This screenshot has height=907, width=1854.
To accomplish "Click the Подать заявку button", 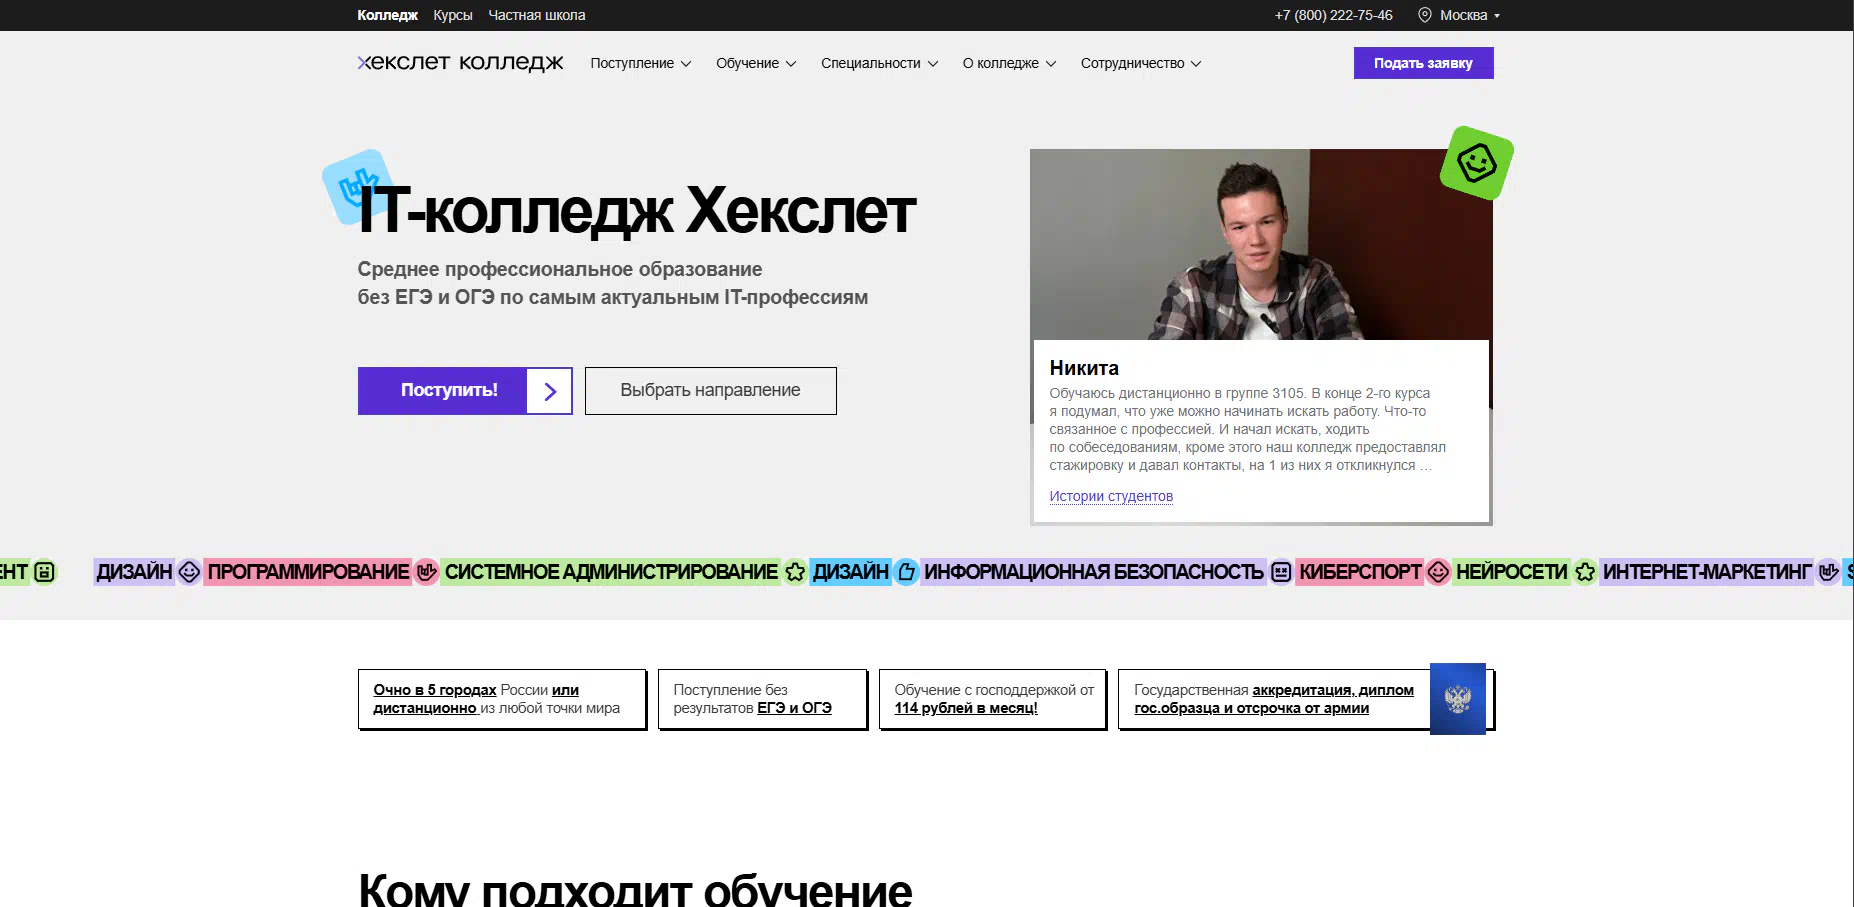I will point(1423,63).
